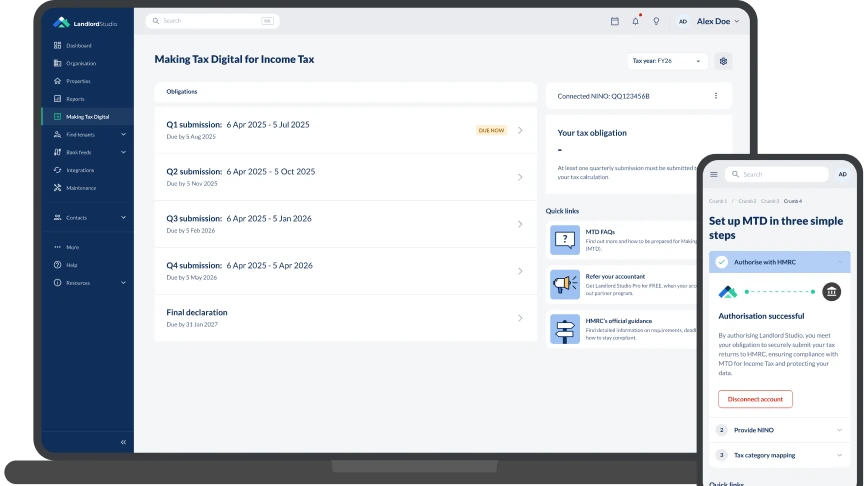The image size is (864, 486).
Task: Expand the Resources submenu chevron
Action: 123,283
